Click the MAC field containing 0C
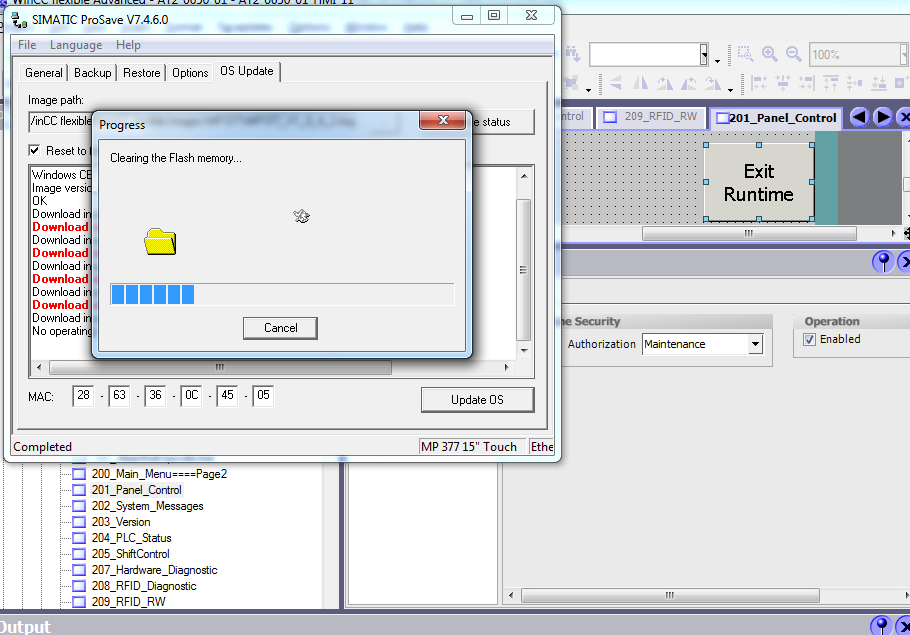Viewport: 910px width, 635px height. [191, 396]
